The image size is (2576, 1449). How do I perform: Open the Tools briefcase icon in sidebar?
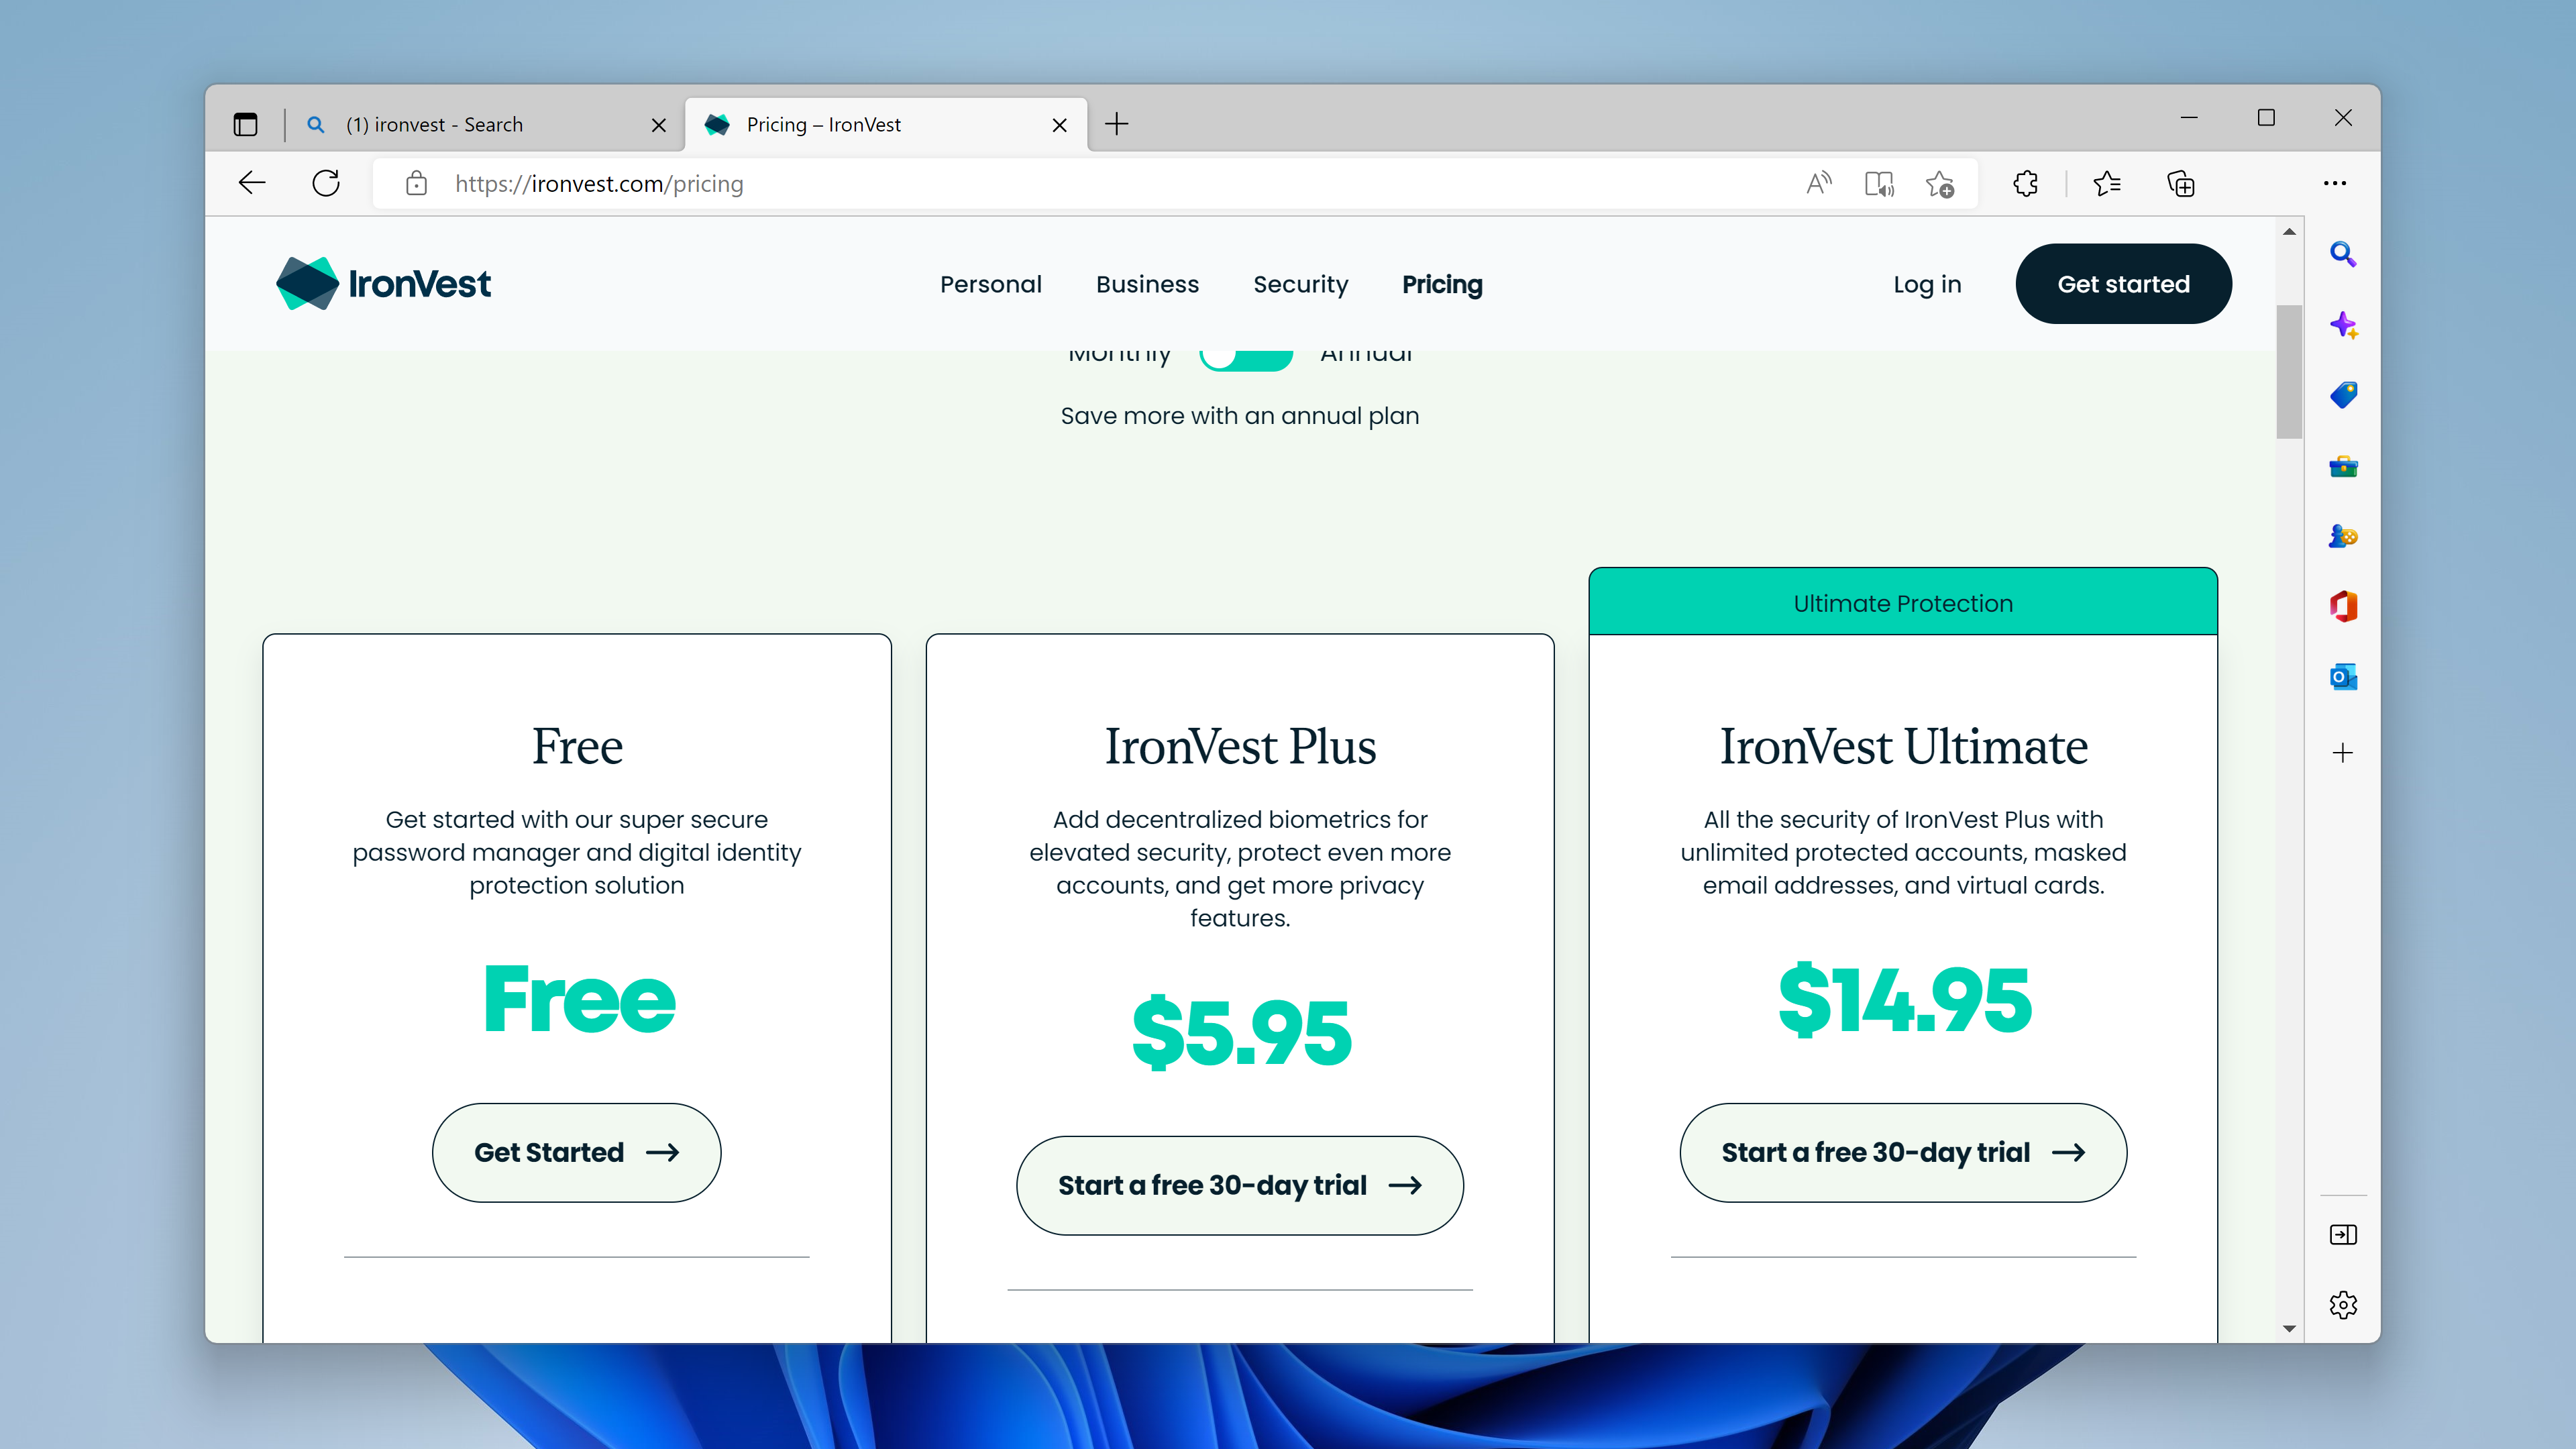(2343, 466)
